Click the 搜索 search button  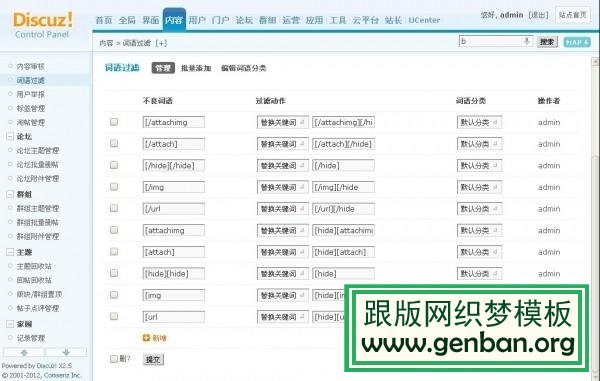click(x=547, y=42)
